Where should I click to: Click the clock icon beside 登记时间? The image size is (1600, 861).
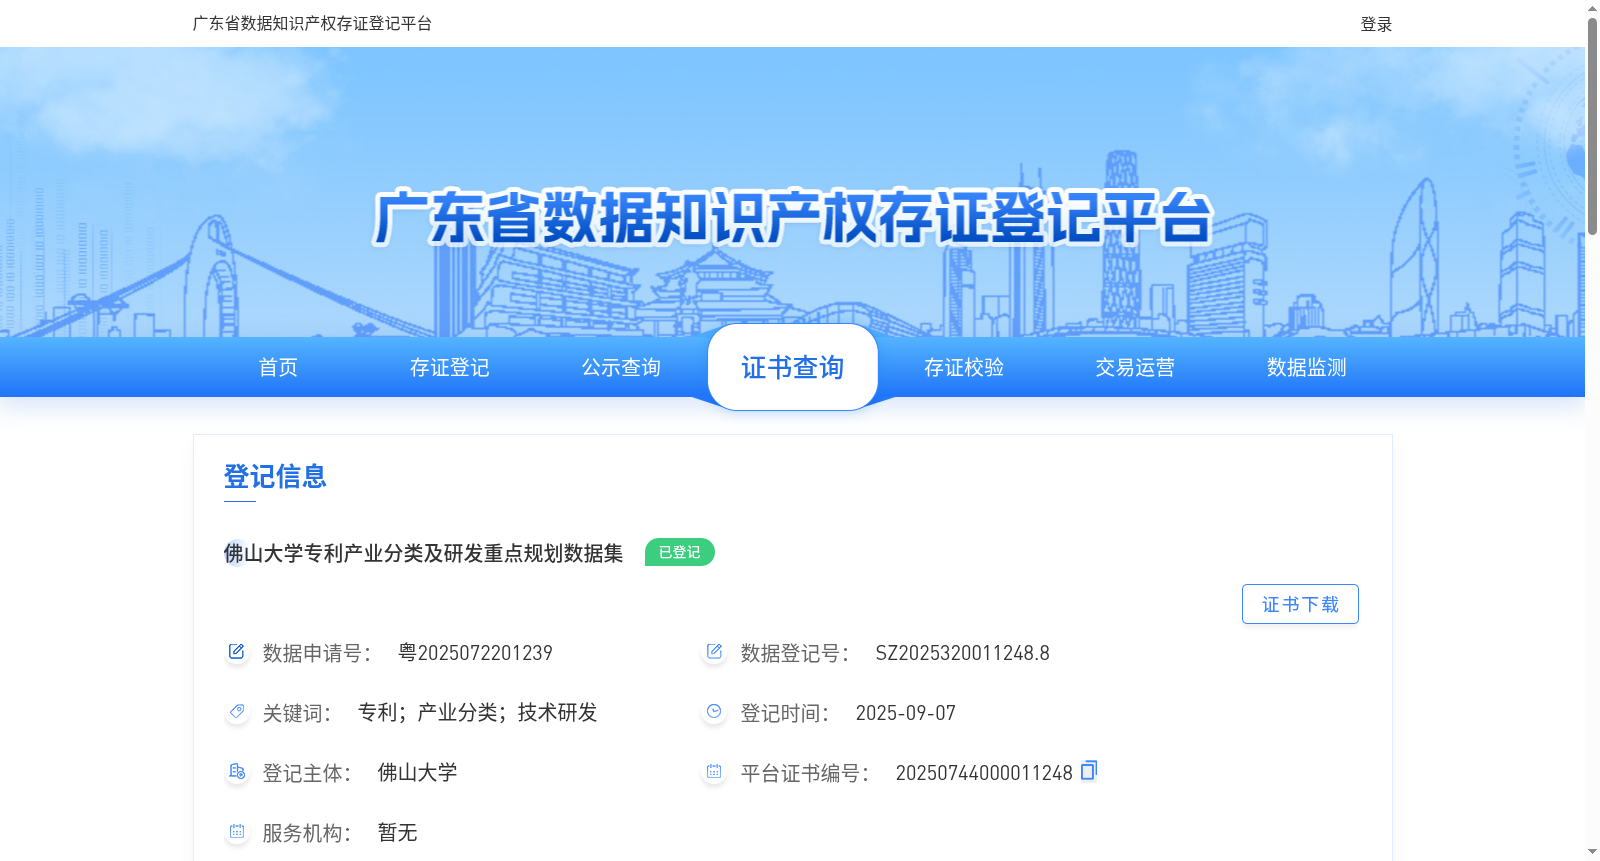point(714,712)
